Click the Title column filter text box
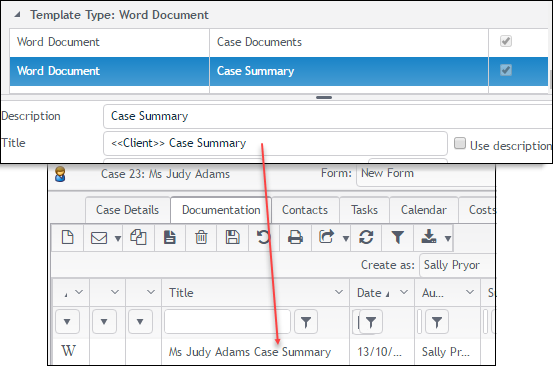The image size is (553, 366). (227, 322)
